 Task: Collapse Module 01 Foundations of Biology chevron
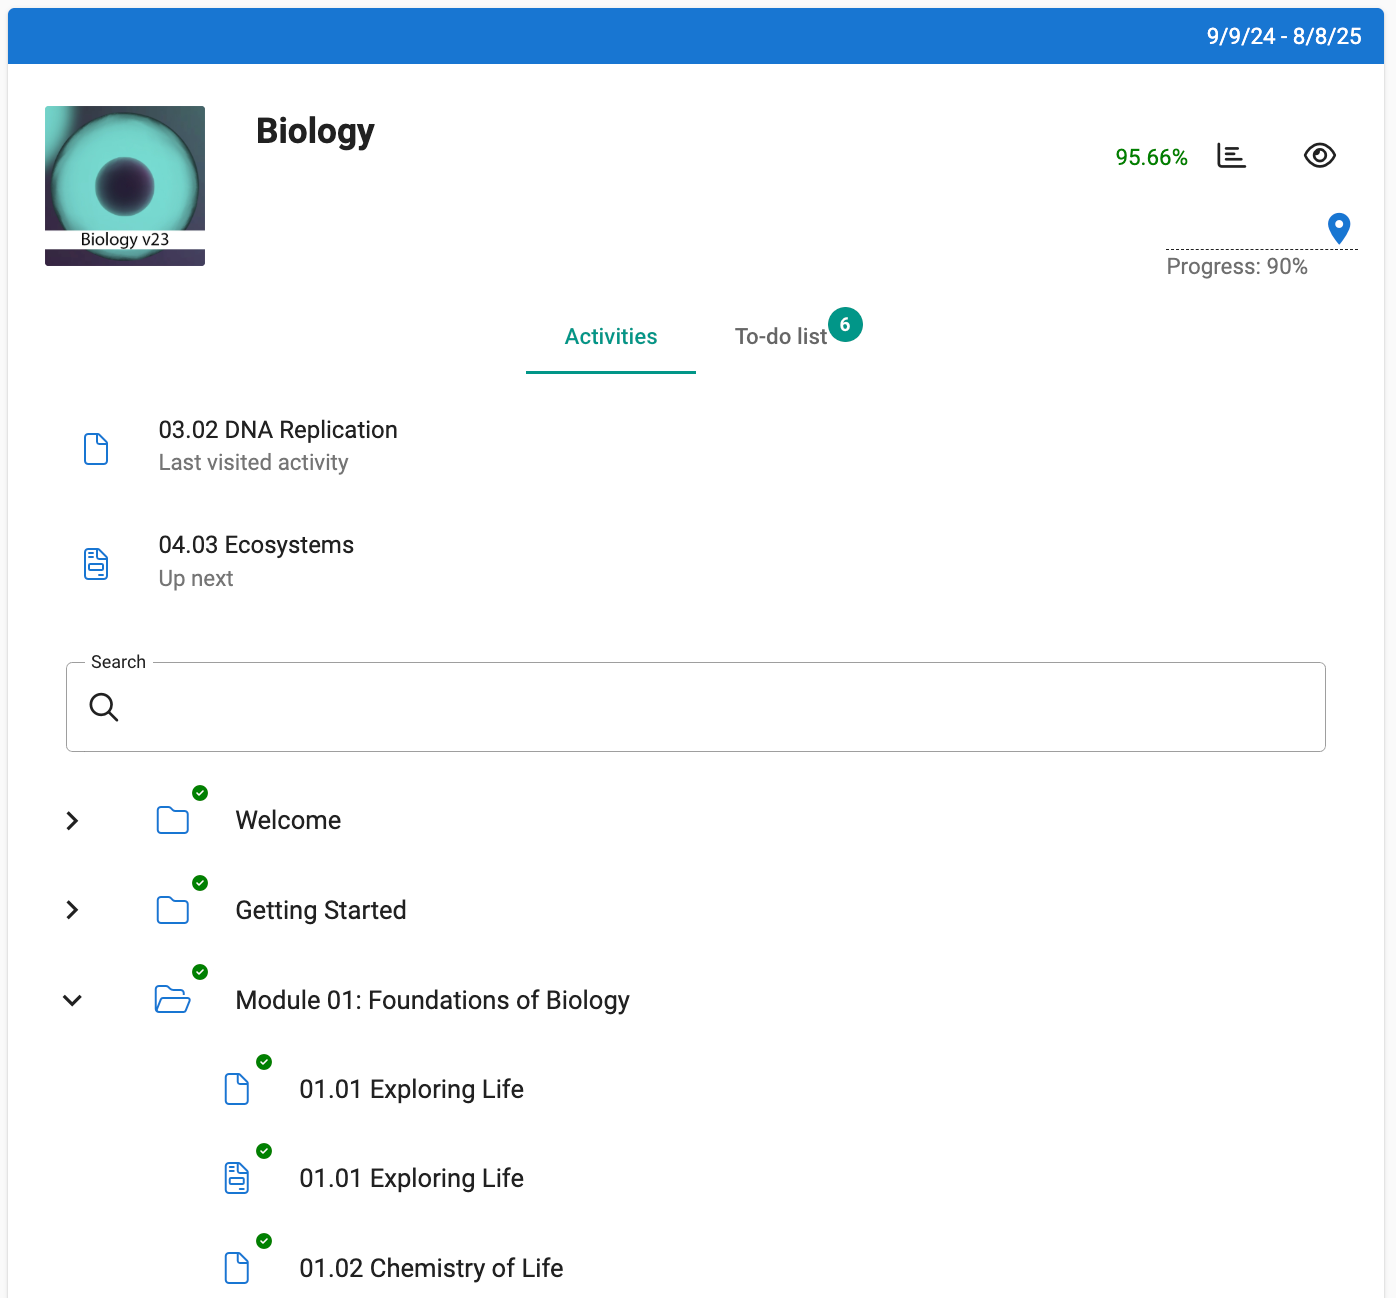tap(72, 1000)
